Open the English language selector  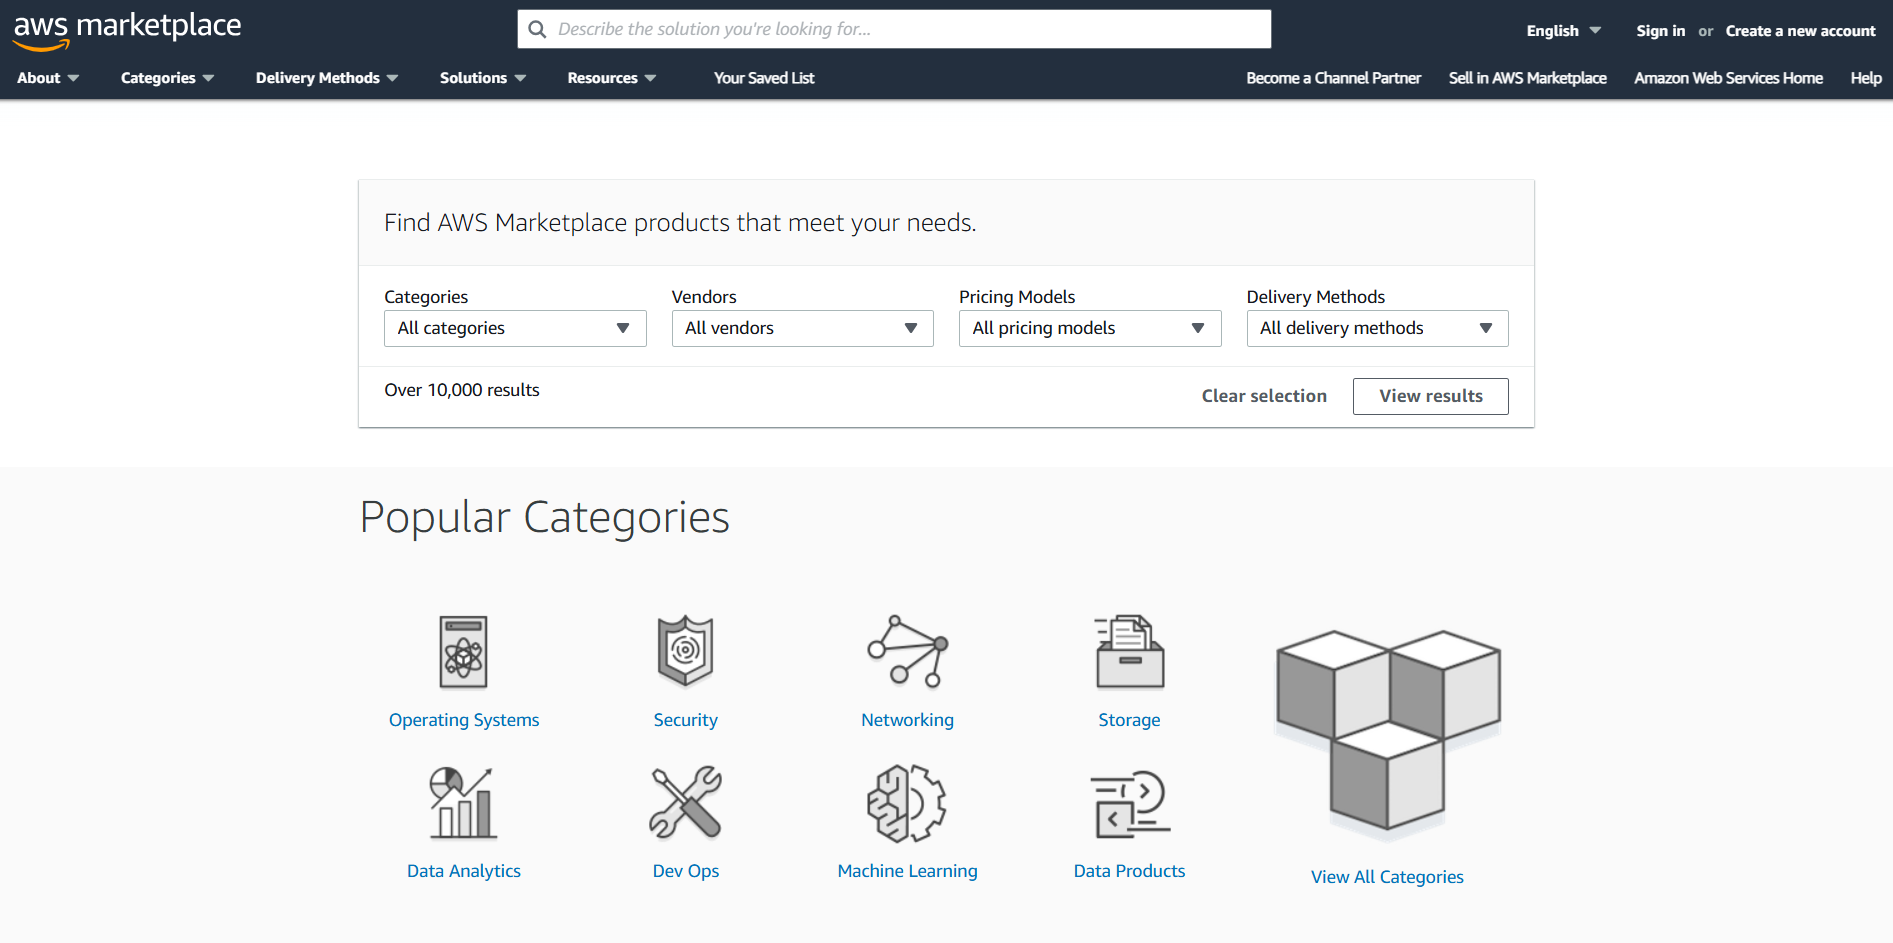click(x=1563, y=31)
